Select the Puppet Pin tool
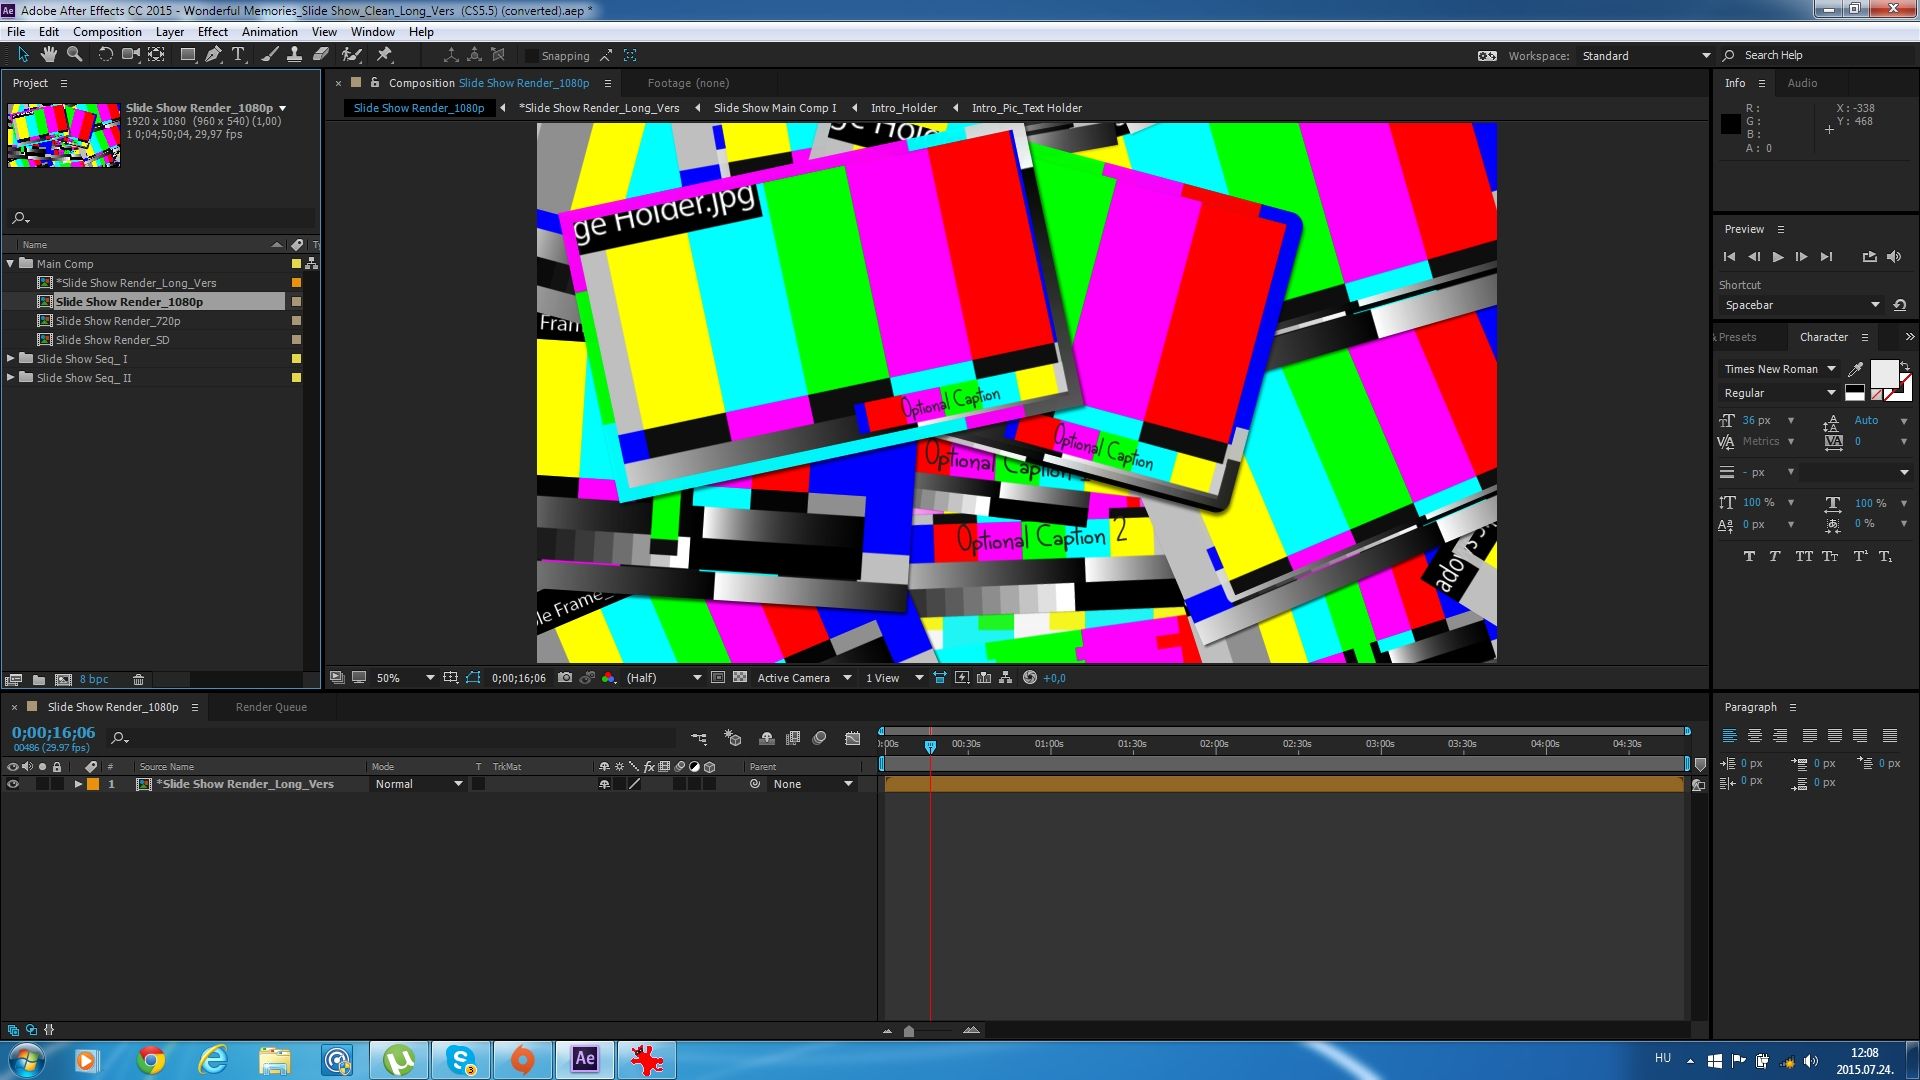Image resolution: width=1920 pixels, height=1080 pixels. pos(384,55)
